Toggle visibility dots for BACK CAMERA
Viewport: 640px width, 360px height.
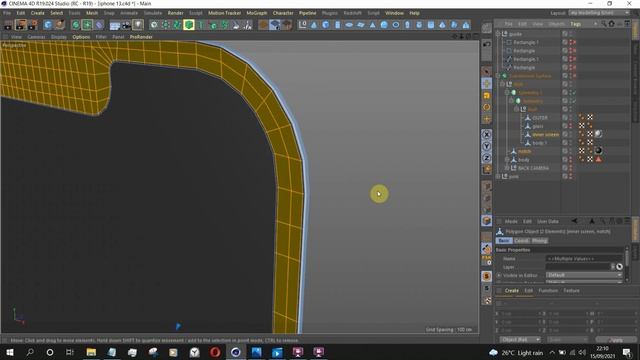click(x=571, y=168)
